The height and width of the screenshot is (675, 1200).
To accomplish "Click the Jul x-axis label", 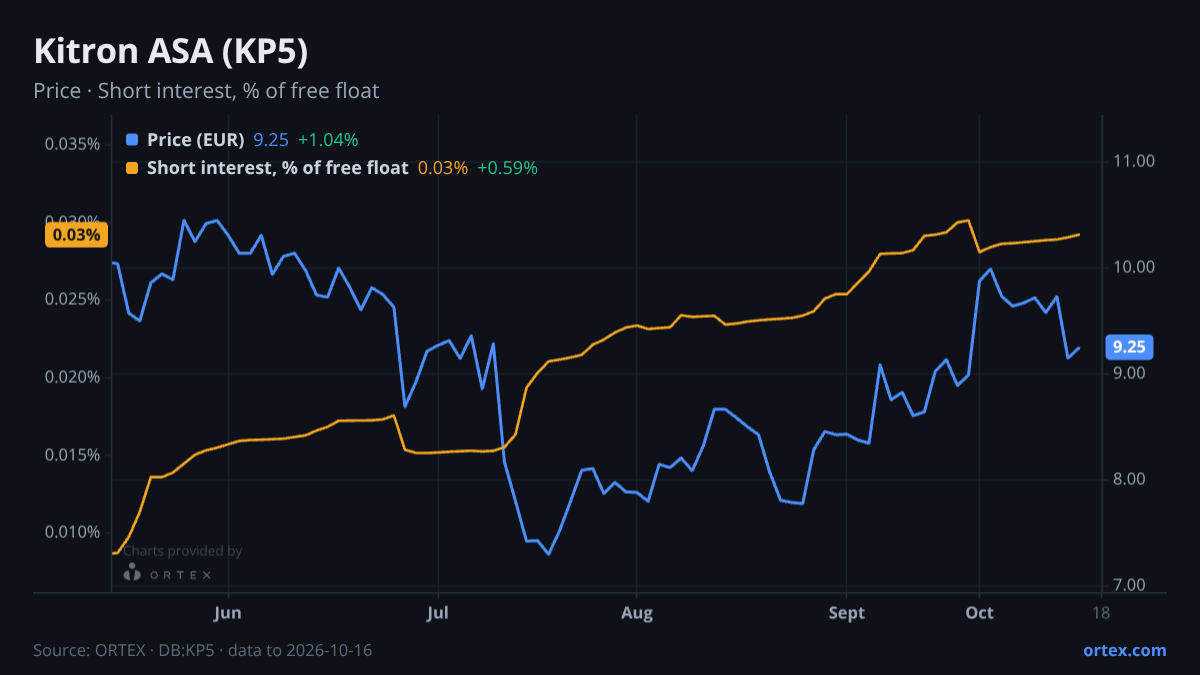I will click(x=437, y=612).
